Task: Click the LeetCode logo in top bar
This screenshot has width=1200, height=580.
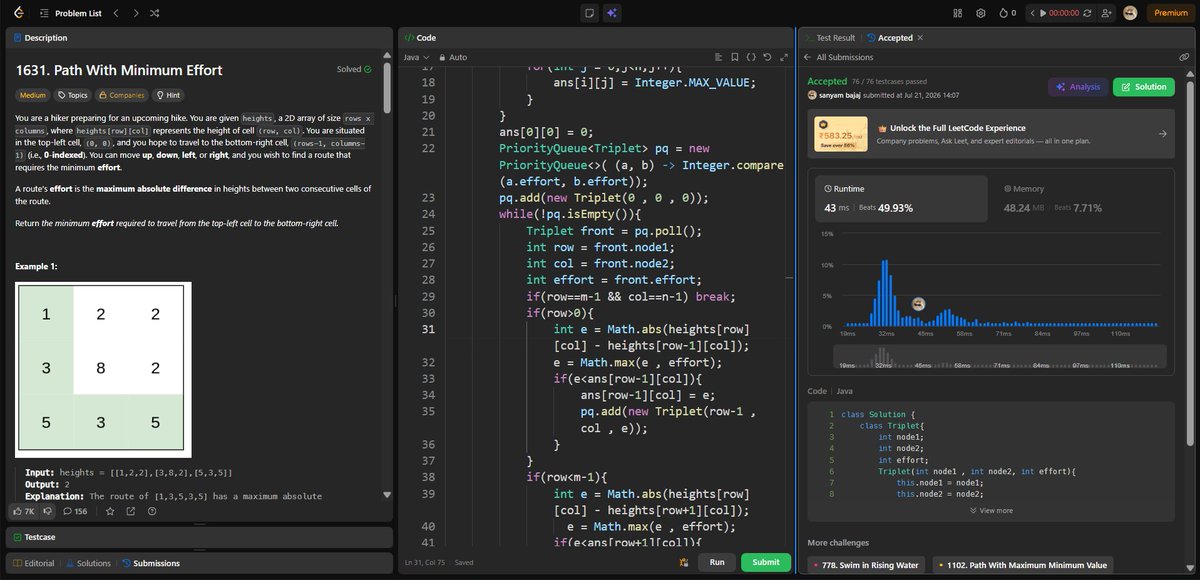Action: 18,13
